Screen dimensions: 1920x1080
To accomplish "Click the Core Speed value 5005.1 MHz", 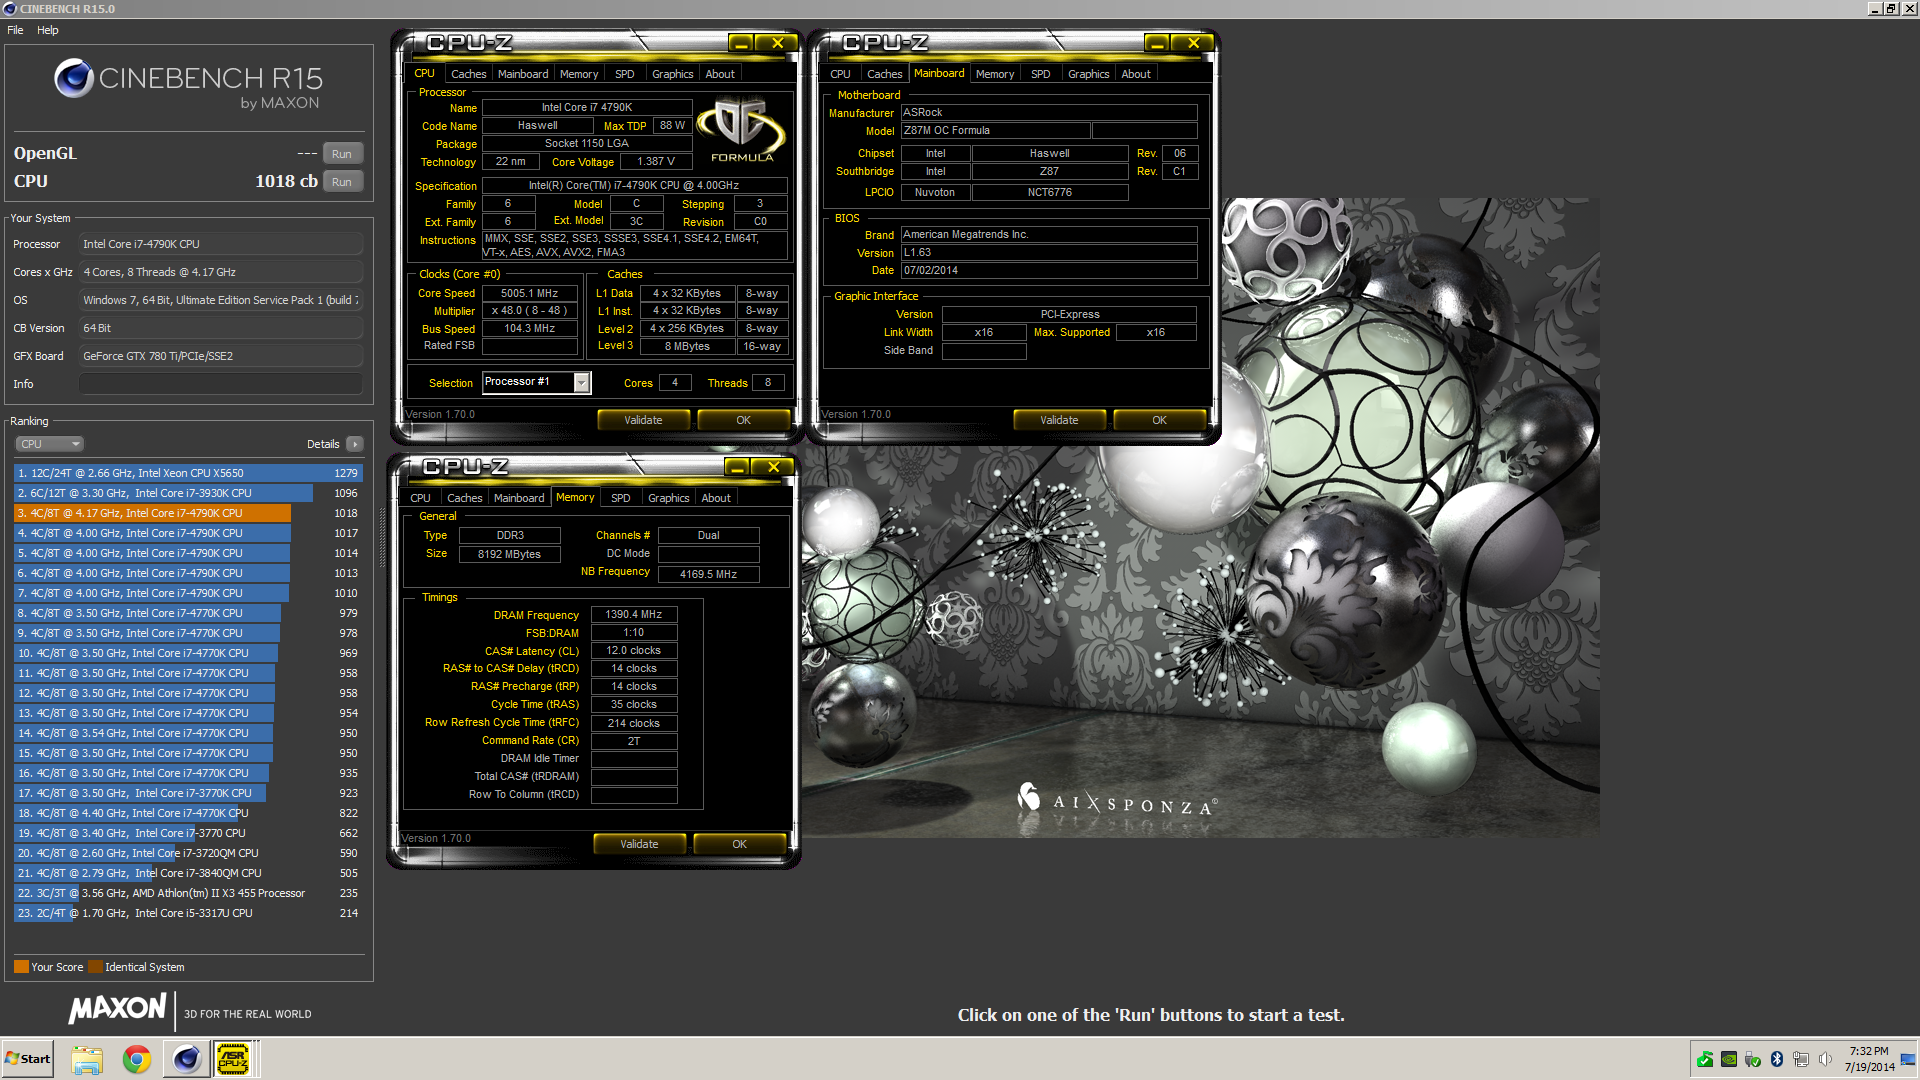I will [530, 293].
